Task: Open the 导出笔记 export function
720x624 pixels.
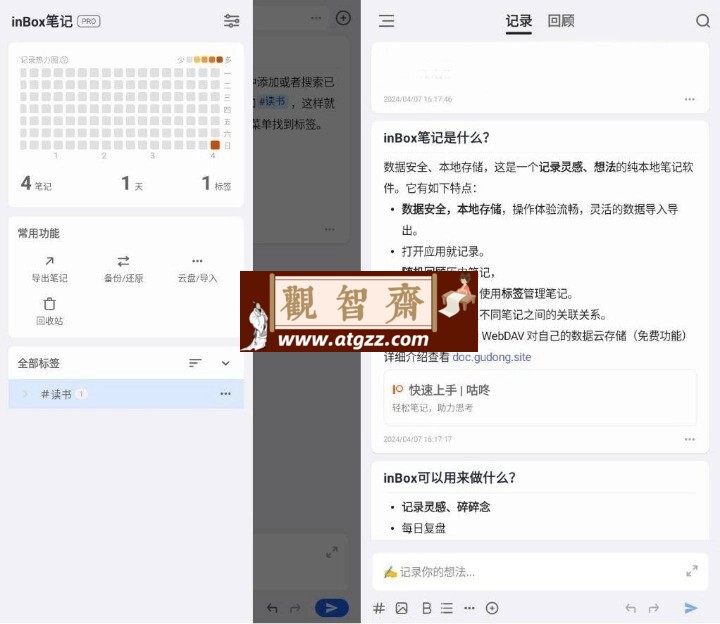Action: (x=50, y=270)
